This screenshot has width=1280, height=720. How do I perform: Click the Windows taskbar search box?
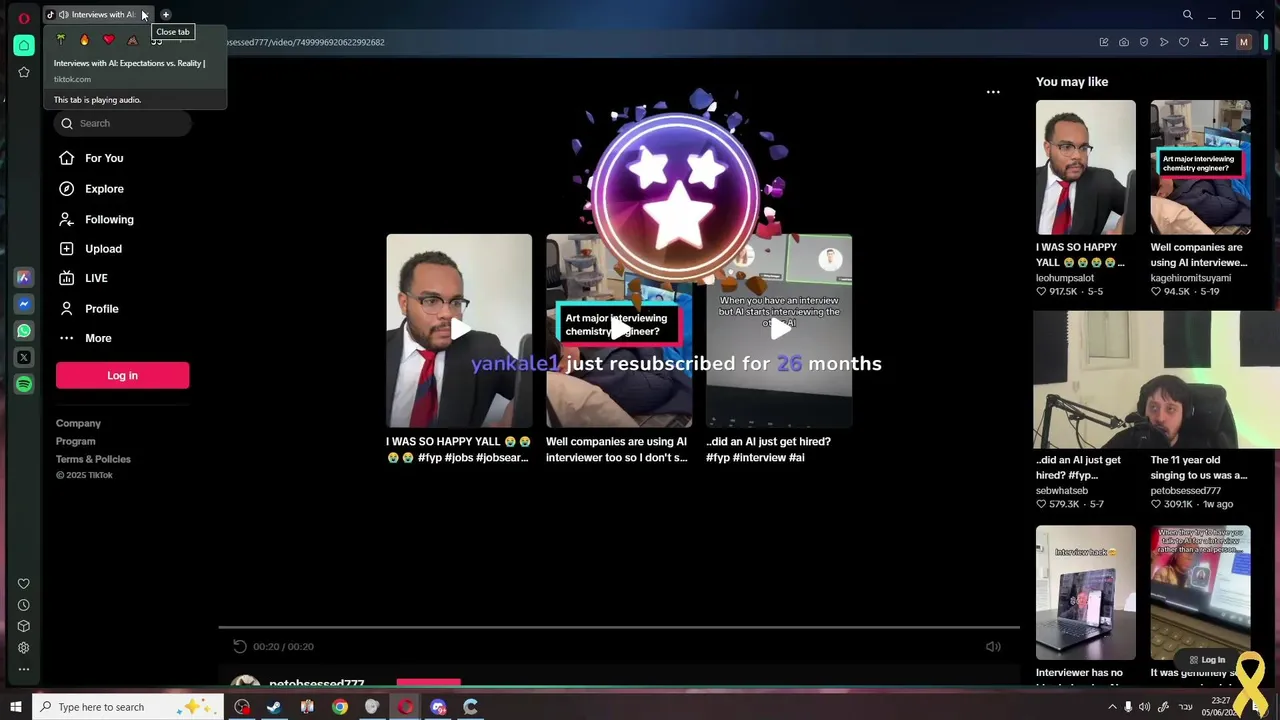click(x=130, y=707)
